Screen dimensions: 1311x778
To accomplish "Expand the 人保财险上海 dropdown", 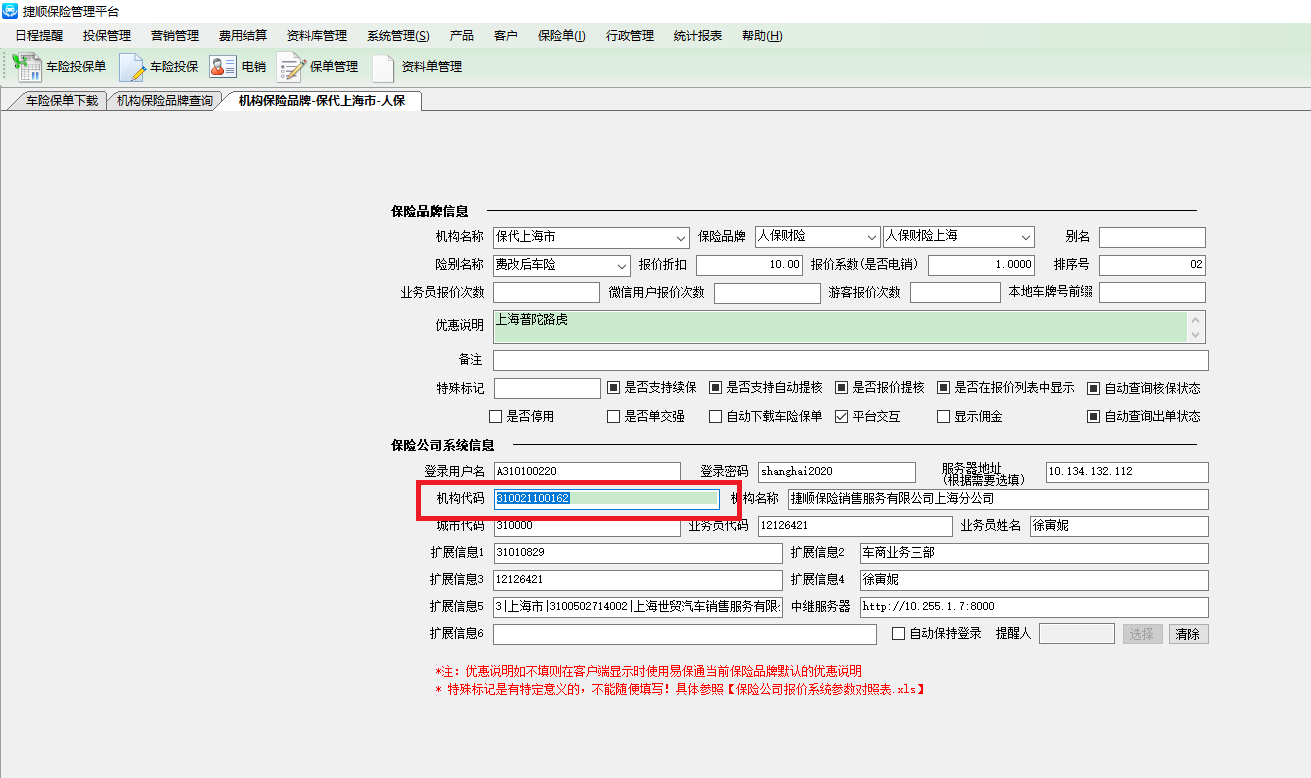I will pyautogui.click(x=1025, y=238).
